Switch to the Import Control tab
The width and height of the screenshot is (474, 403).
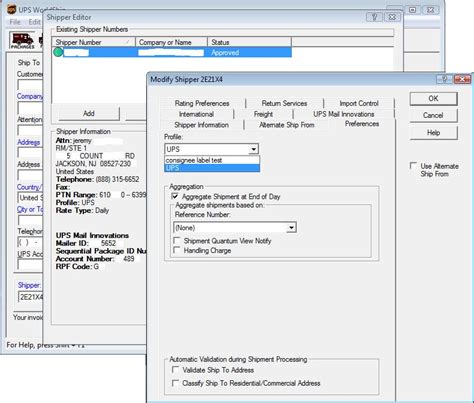[x=359, y=103]
